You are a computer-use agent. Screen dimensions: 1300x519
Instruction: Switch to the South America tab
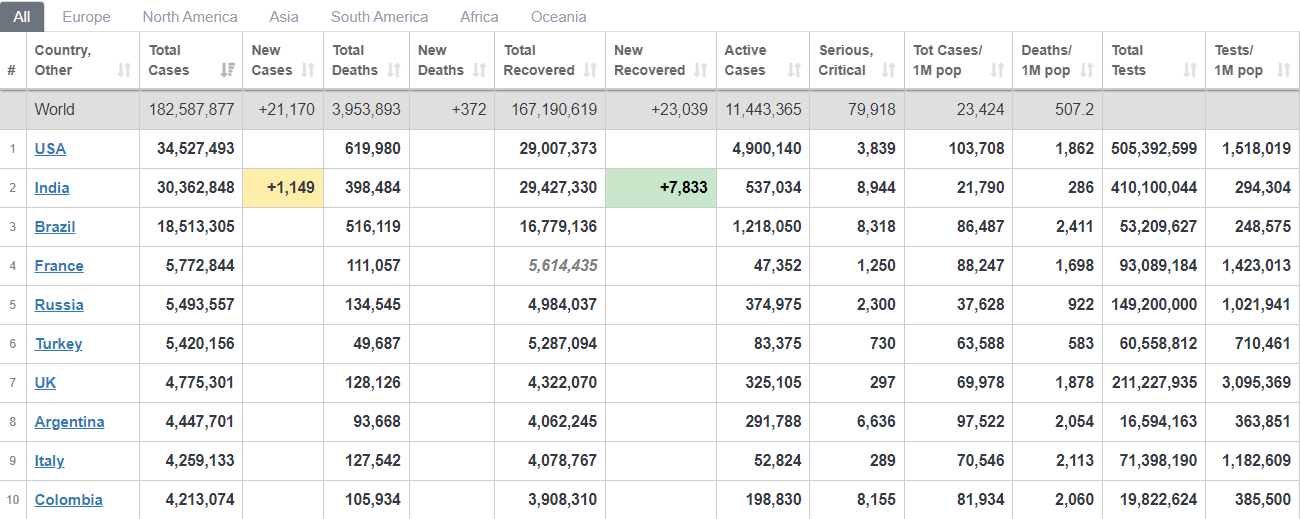(x=379, y=17)
